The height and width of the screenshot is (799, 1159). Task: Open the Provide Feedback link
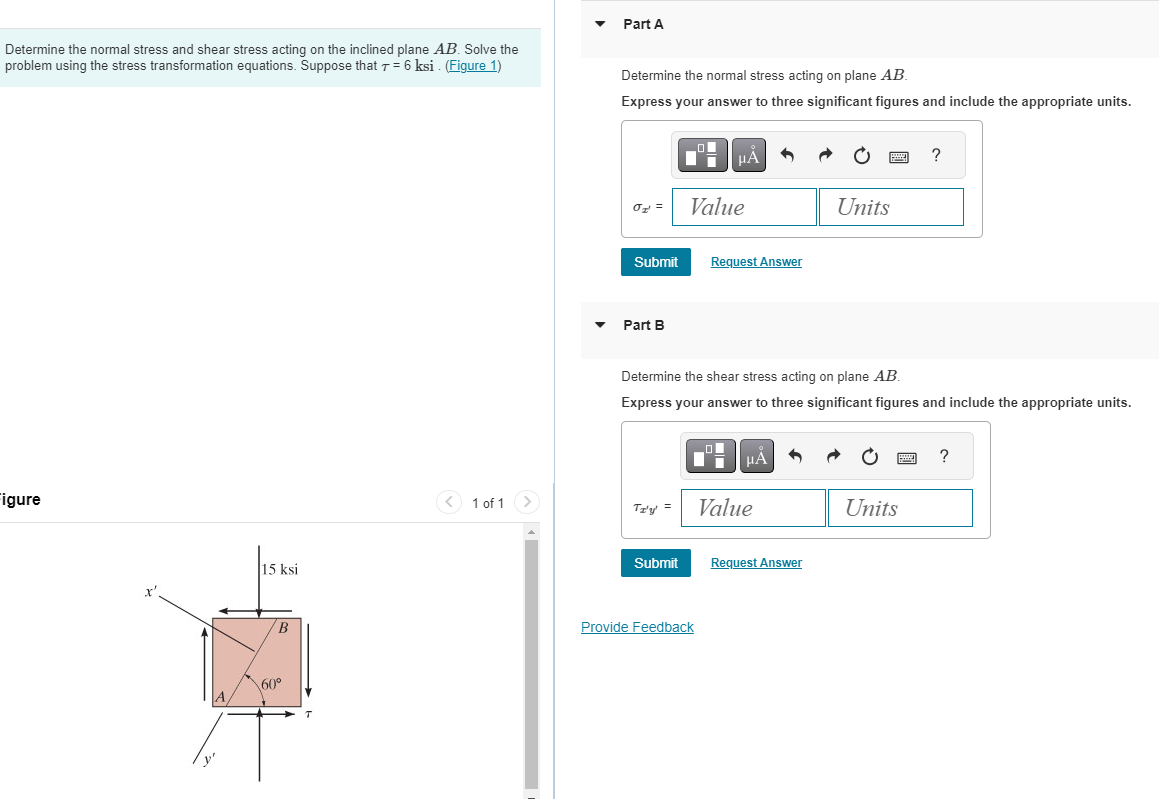pyautogui.click(x=637, y=627)
